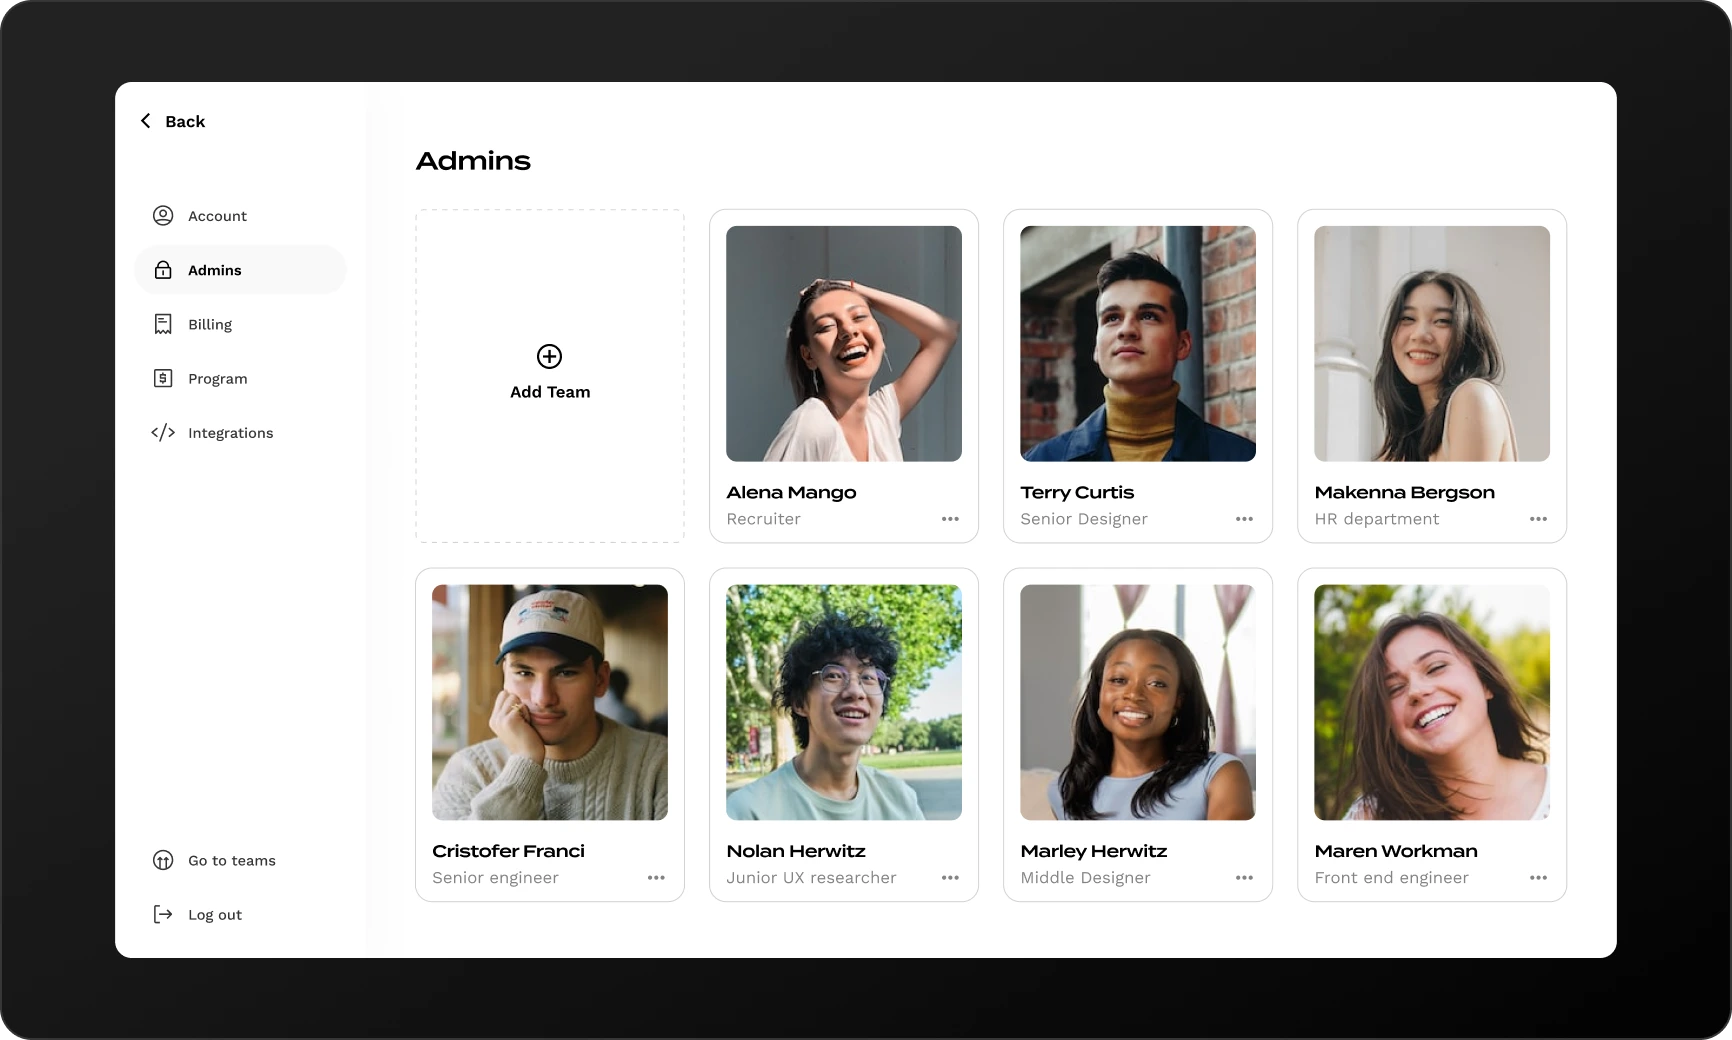Viewport: 1732px width, 1040px height.
Task: Click the HR department role text
Action: coord(1377,519)
